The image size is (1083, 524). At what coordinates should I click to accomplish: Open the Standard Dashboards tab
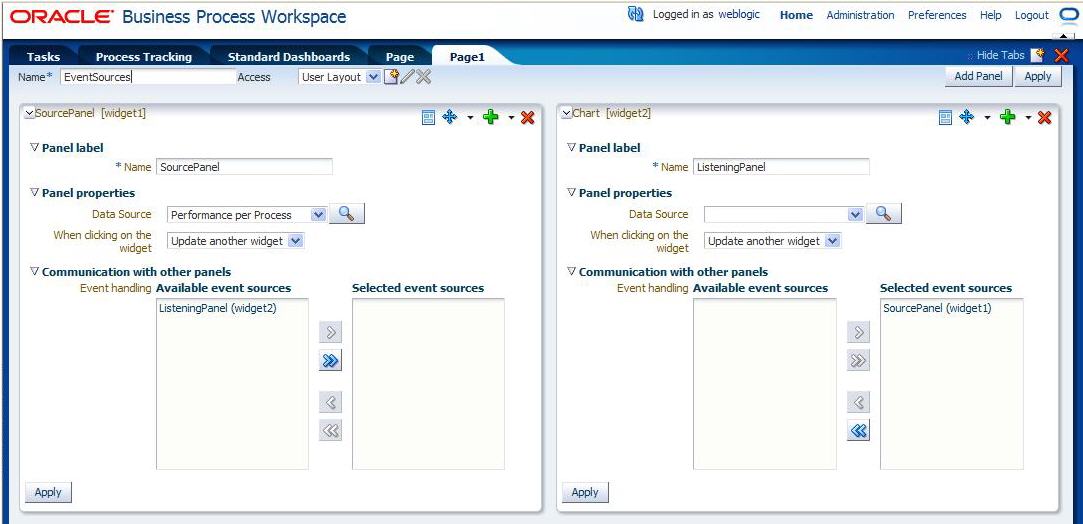(x=289, y=57)
